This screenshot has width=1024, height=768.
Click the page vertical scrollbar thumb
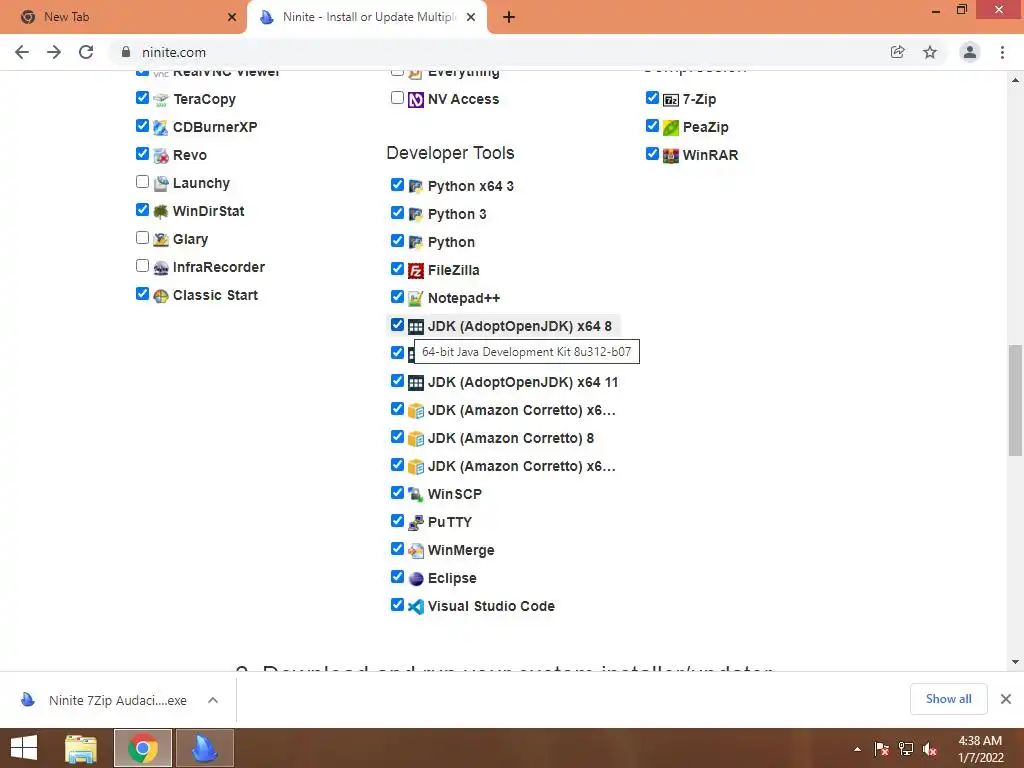click(x=1015, y=400)
